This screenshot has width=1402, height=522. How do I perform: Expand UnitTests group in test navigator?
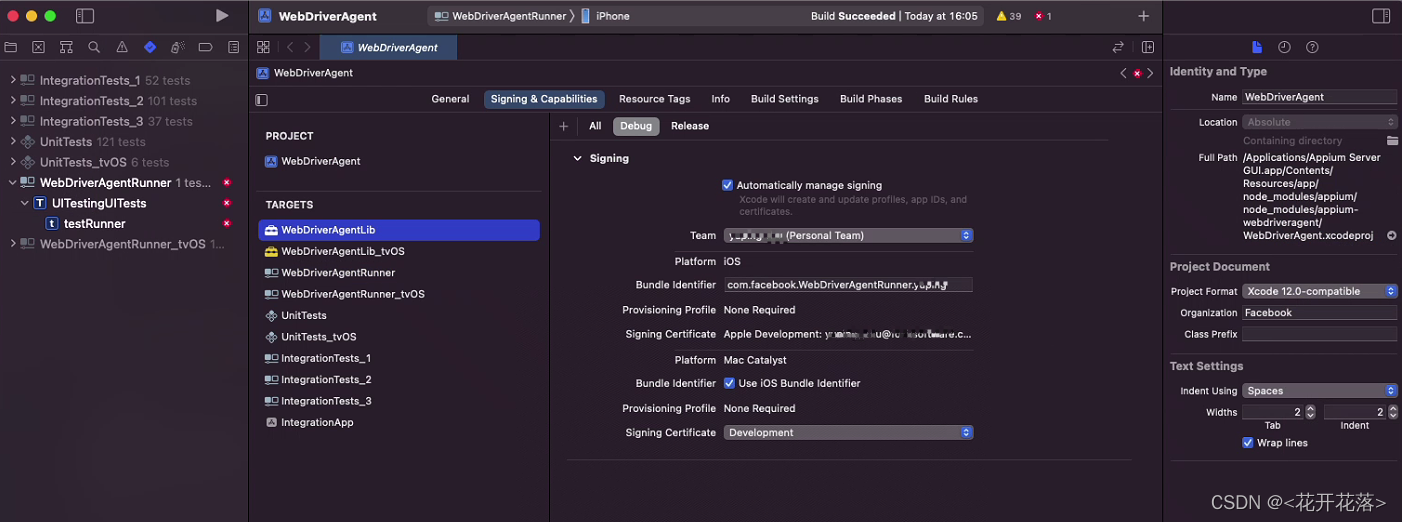click(12, 142)
